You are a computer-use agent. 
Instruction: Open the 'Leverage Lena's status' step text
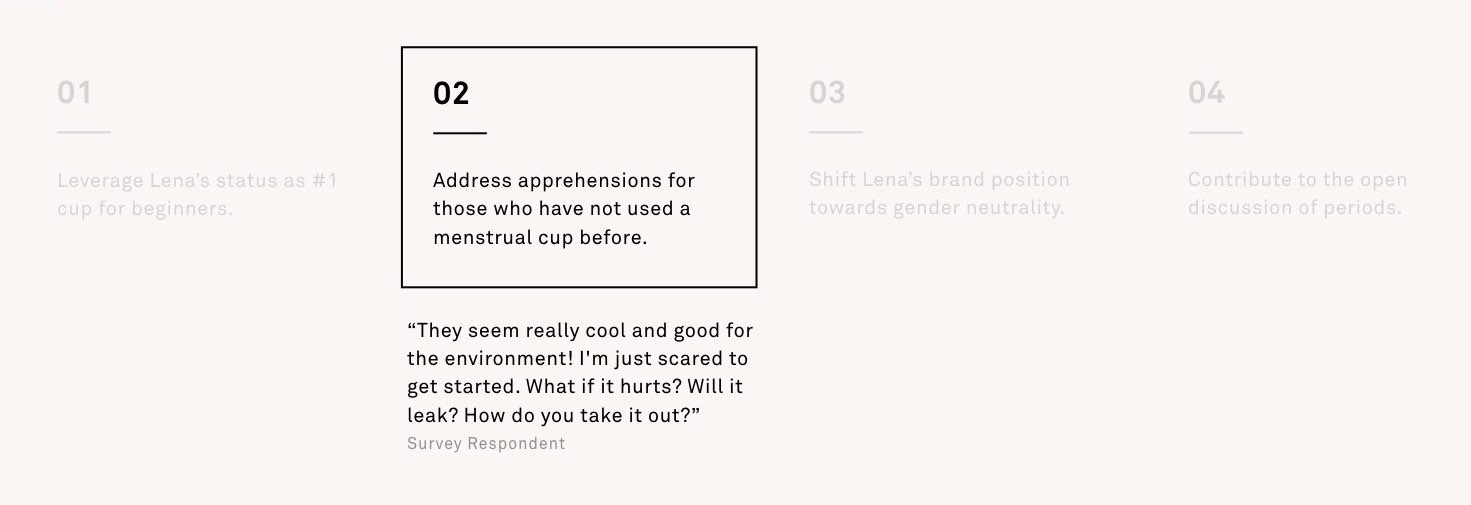[197, 195]
